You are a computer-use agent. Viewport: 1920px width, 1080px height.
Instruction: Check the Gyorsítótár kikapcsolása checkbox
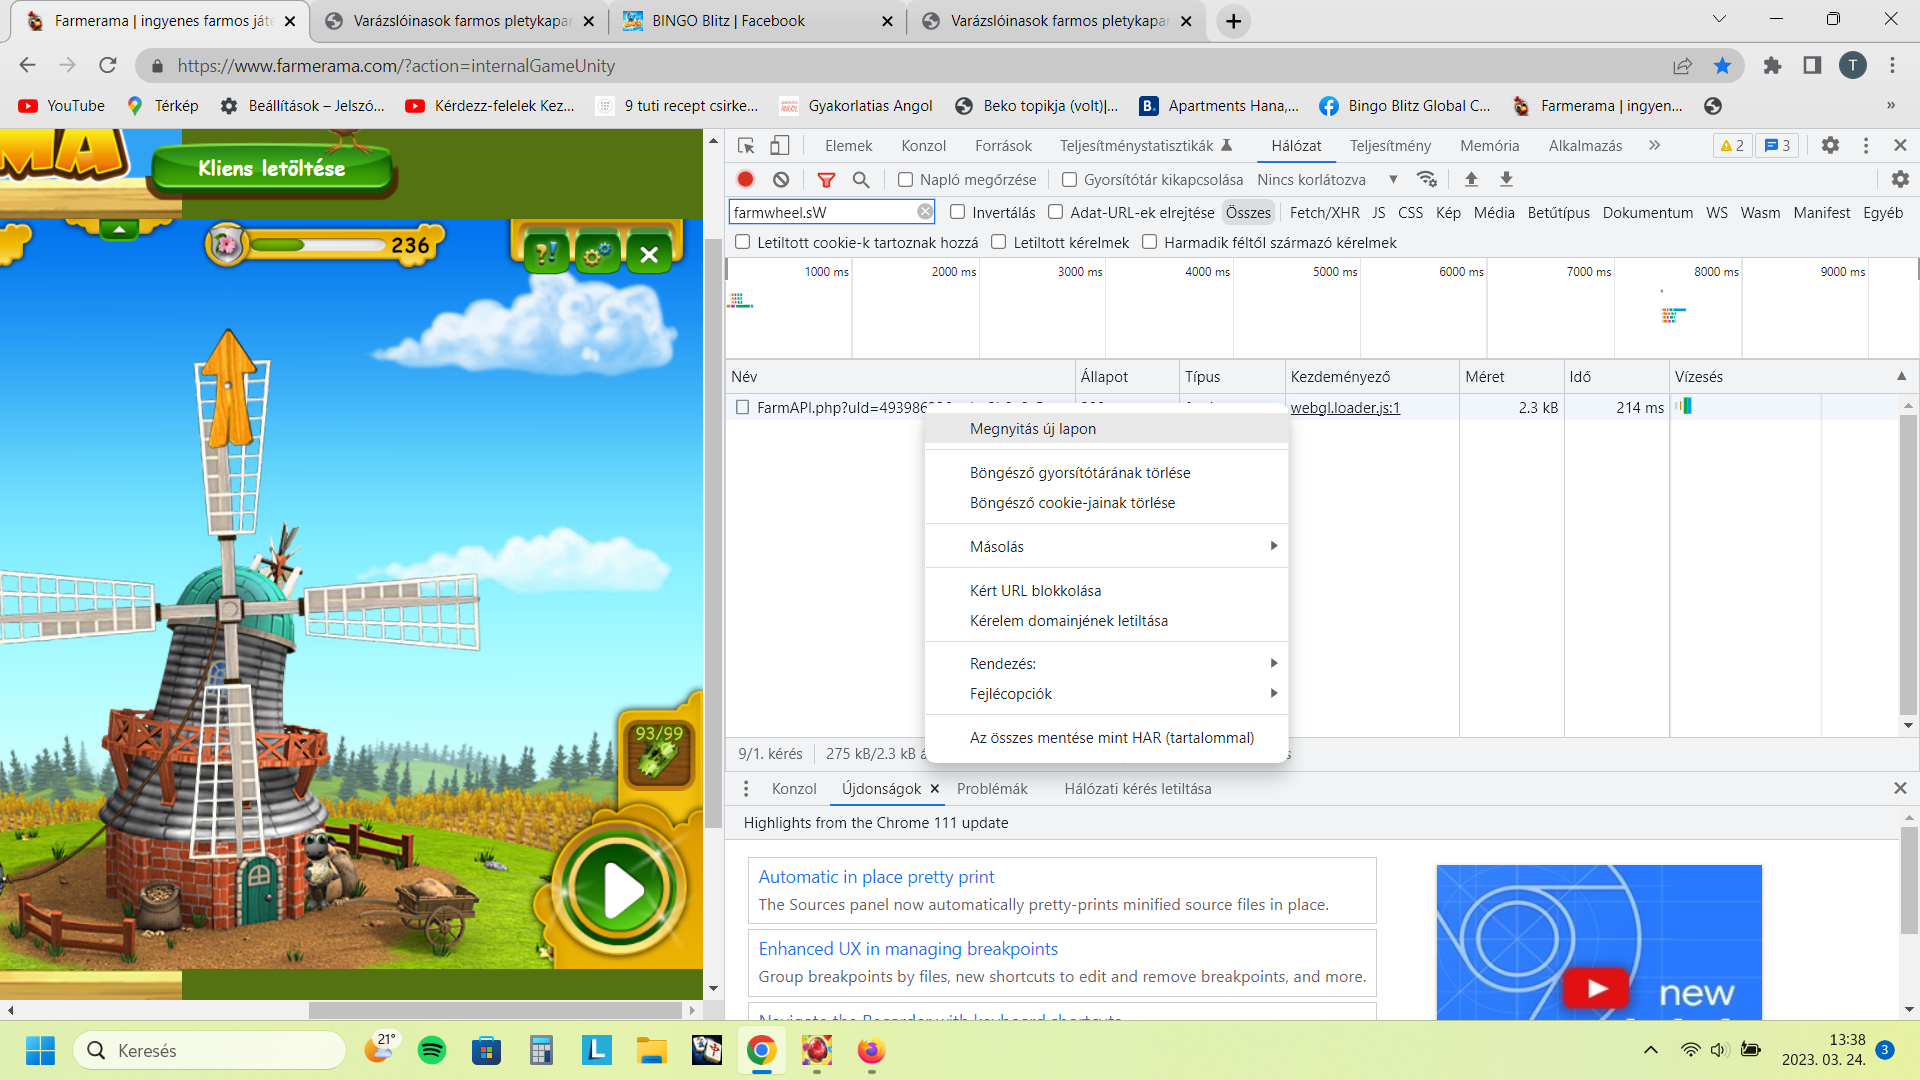pos(1070,180)
